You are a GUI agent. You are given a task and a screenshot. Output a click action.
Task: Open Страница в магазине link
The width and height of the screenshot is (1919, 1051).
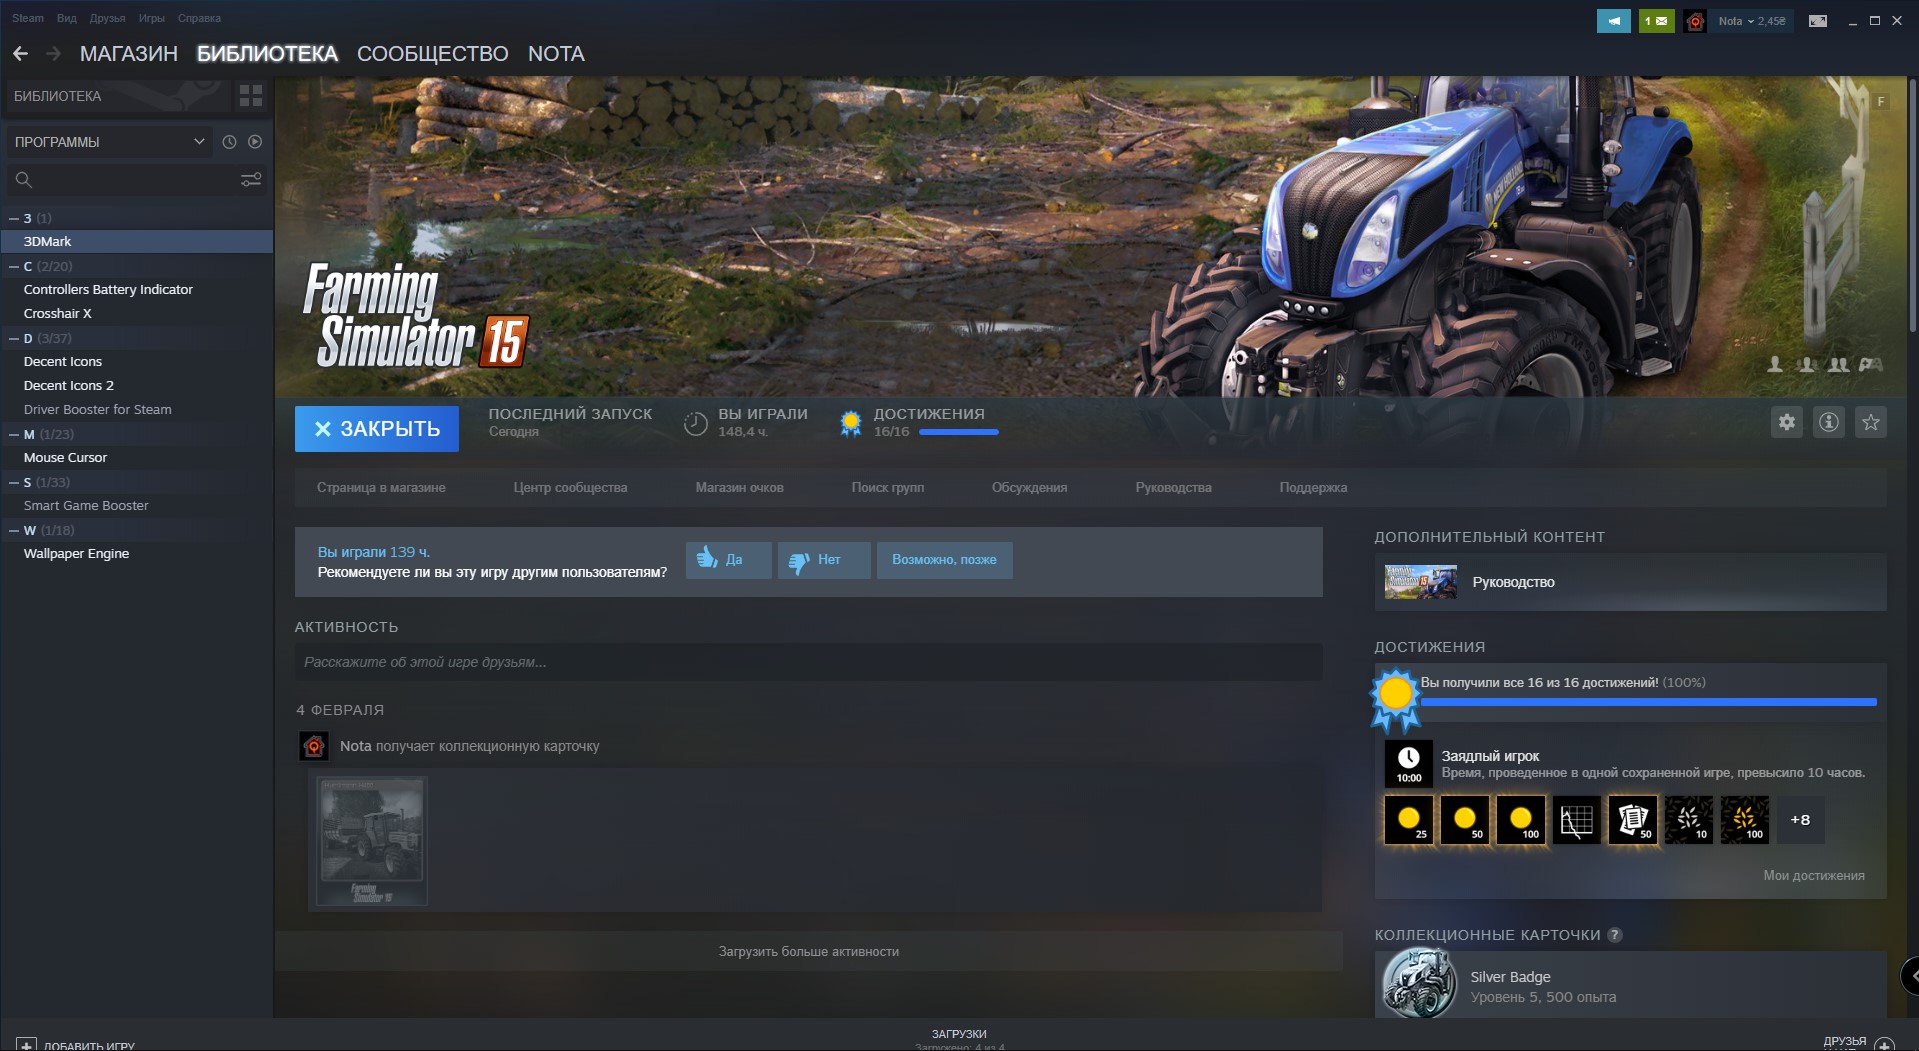tap(381, 488)
